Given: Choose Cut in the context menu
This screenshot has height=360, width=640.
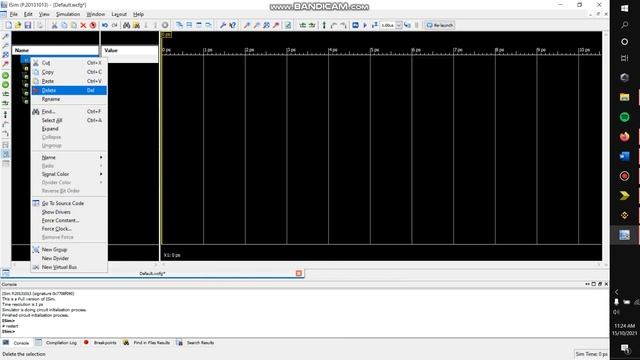Looking at the screenshot, I should (69, 63).
